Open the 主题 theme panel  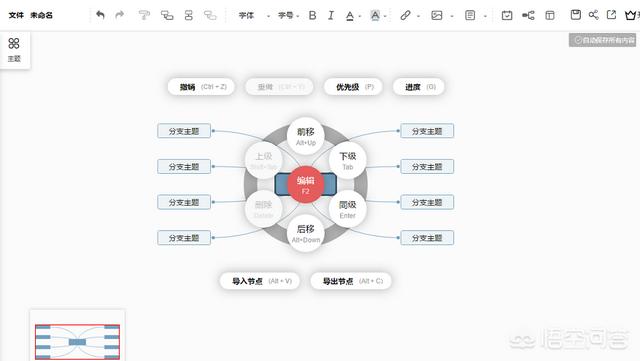click(14, 50)
